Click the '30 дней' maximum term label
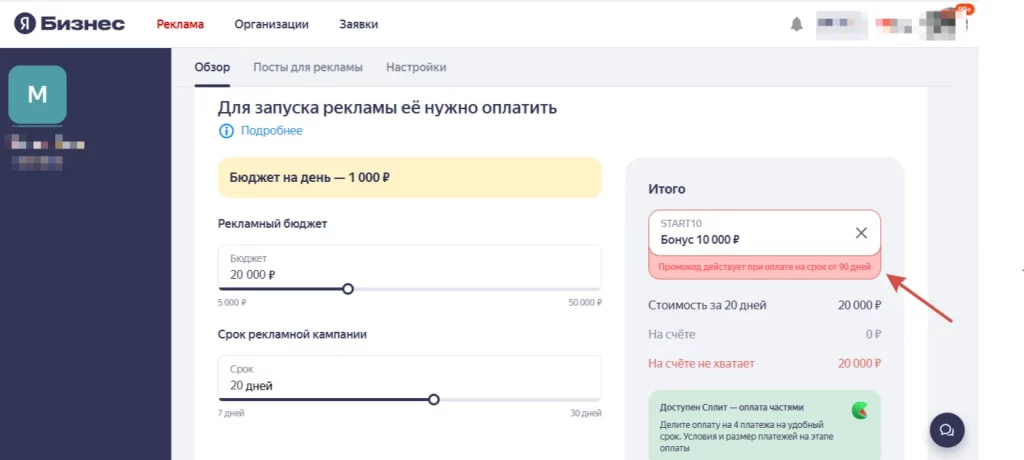 586,413
